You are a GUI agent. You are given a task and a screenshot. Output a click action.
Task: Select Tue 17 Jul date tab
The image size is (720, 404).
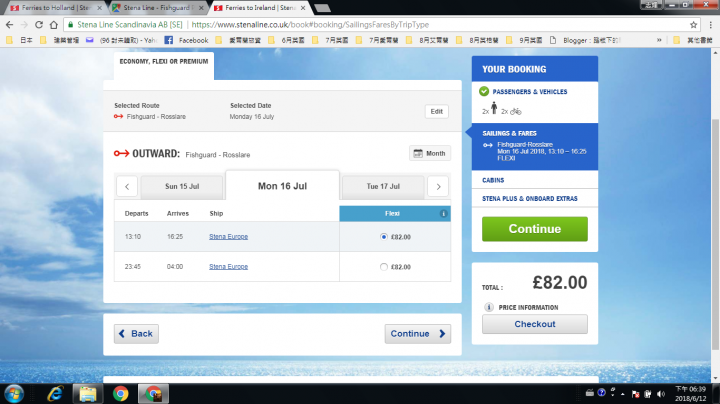point(383,187)
